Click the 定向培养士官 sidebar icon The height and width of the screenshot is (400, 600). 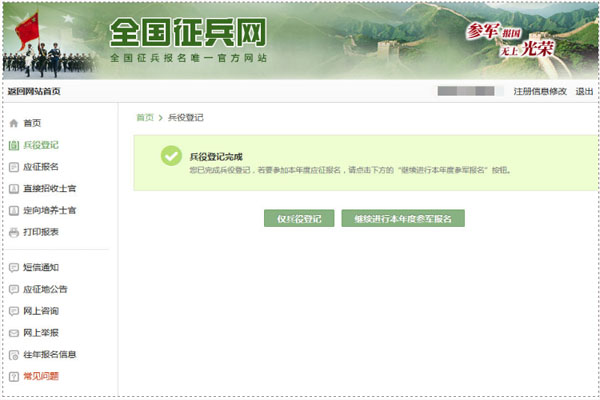[14, 211]
